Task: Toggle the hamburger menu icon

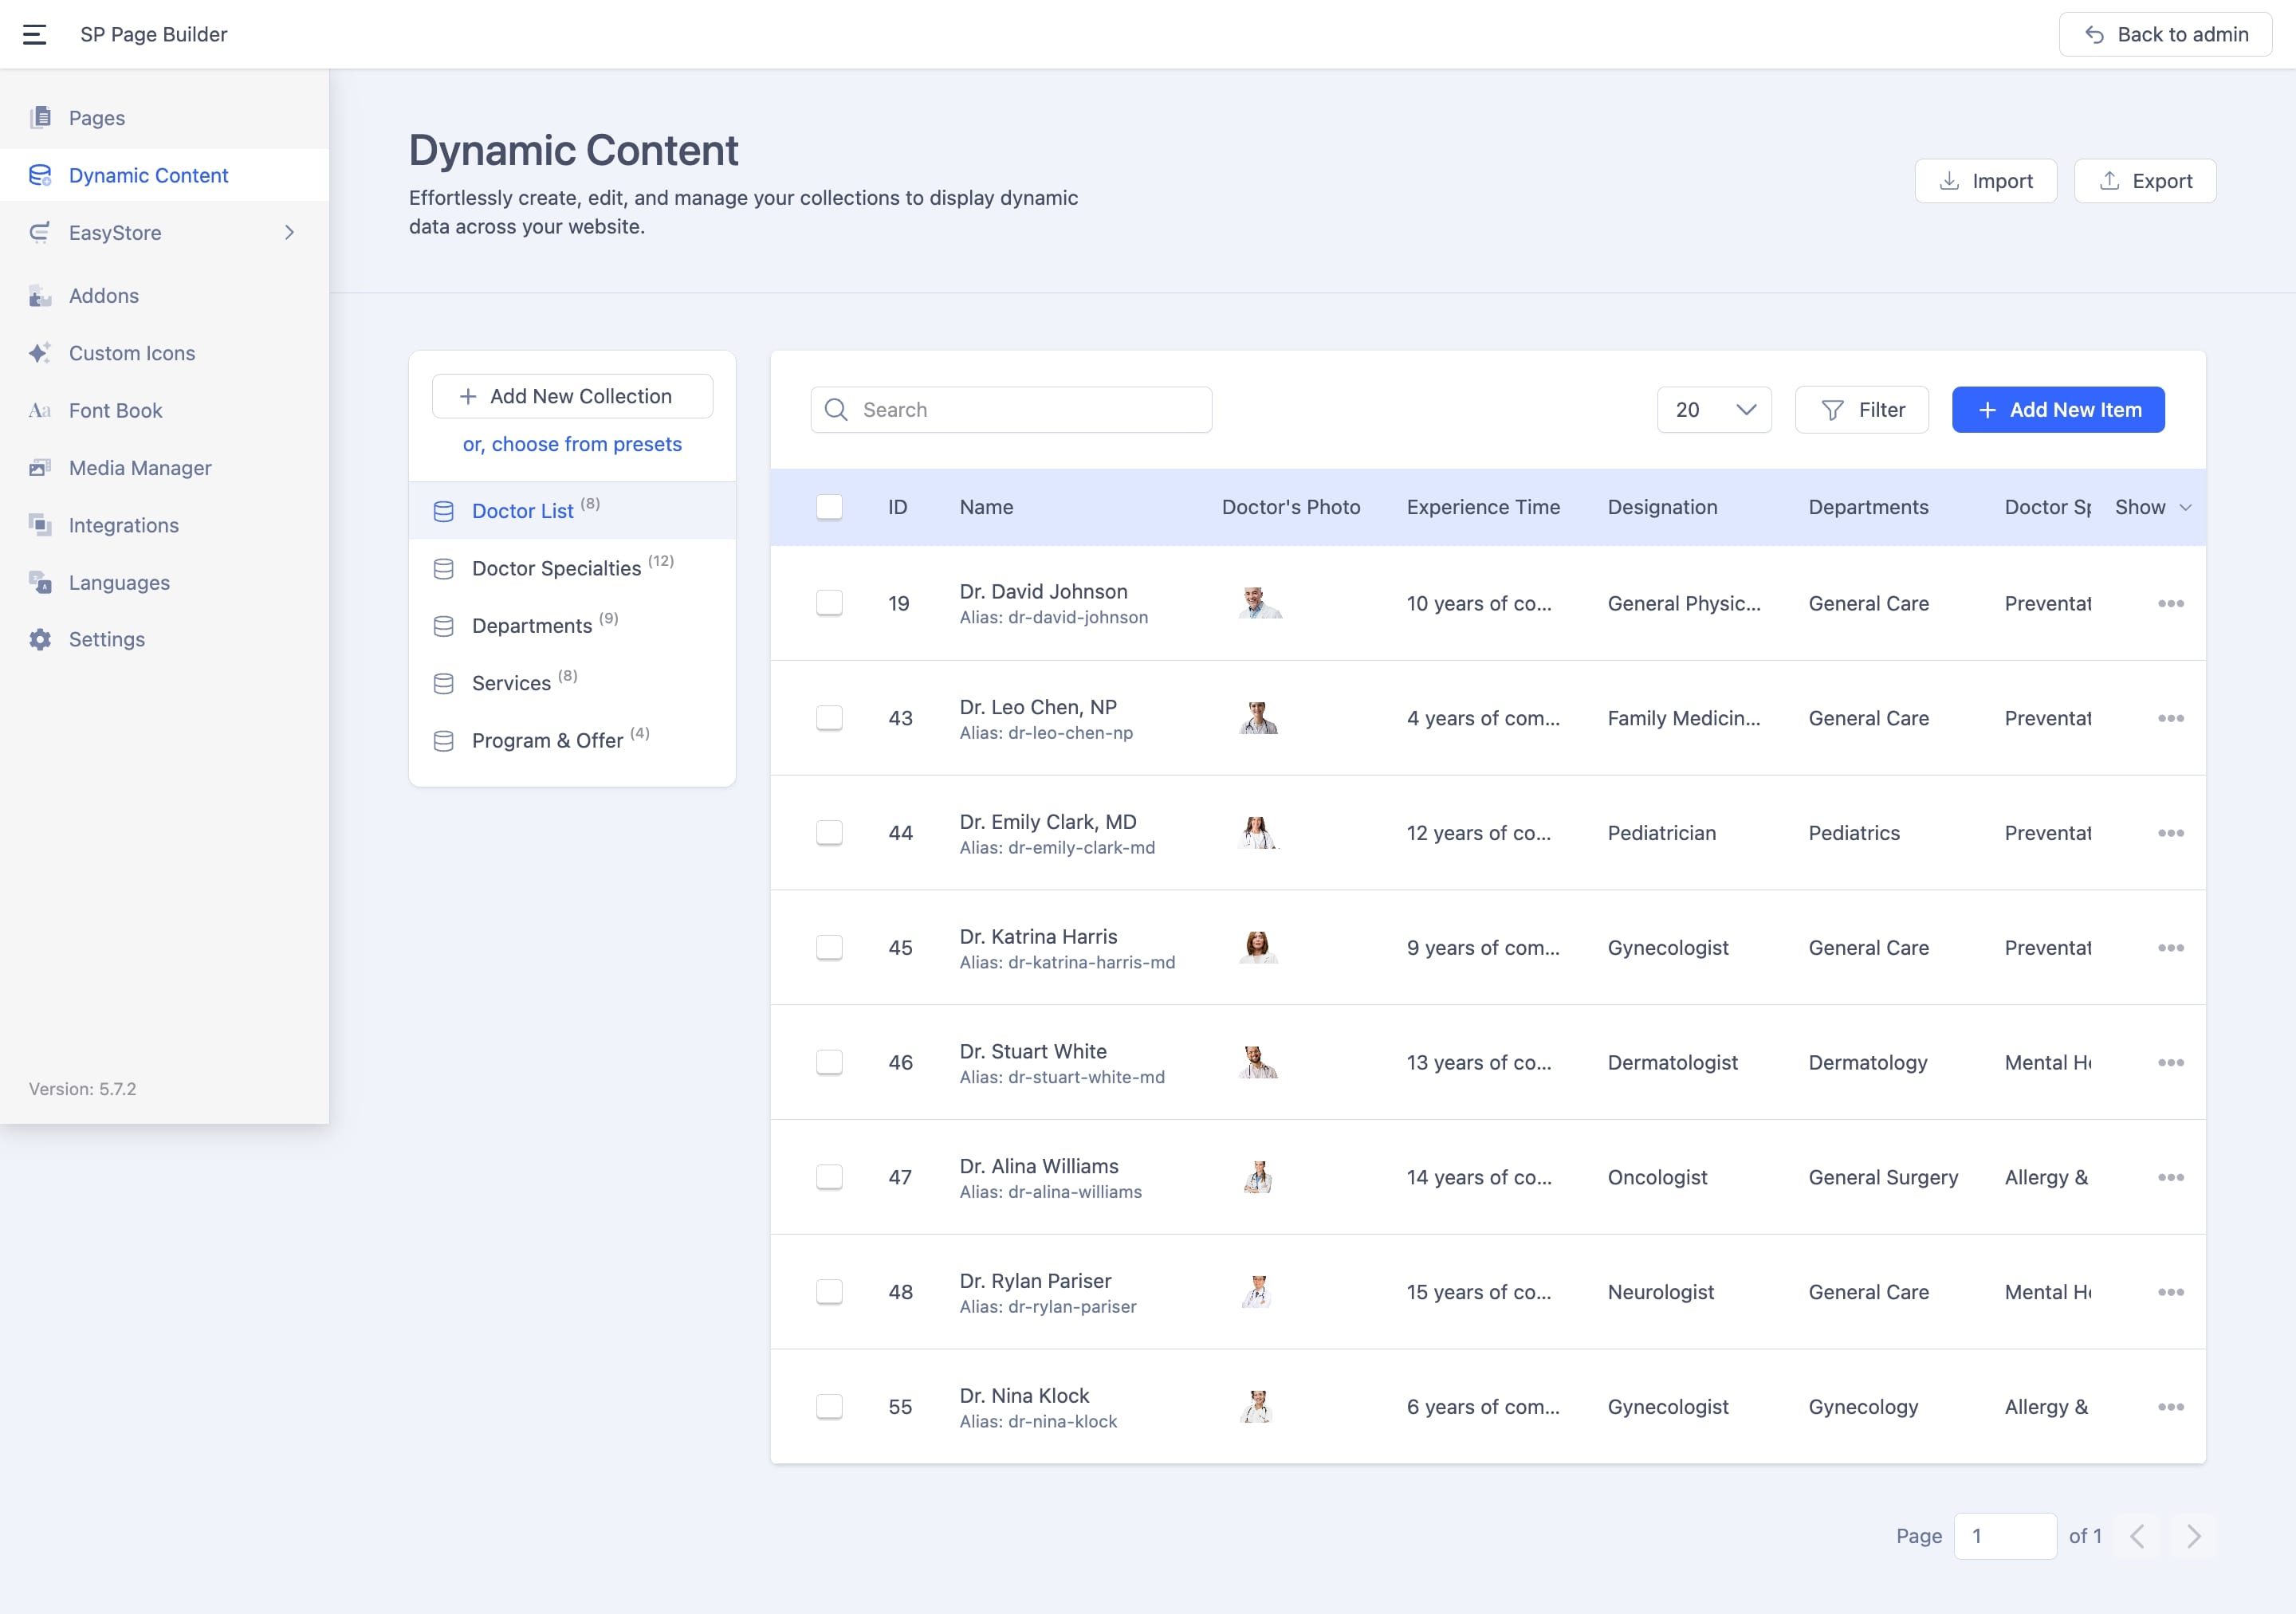Action: [x=35, y=34]
